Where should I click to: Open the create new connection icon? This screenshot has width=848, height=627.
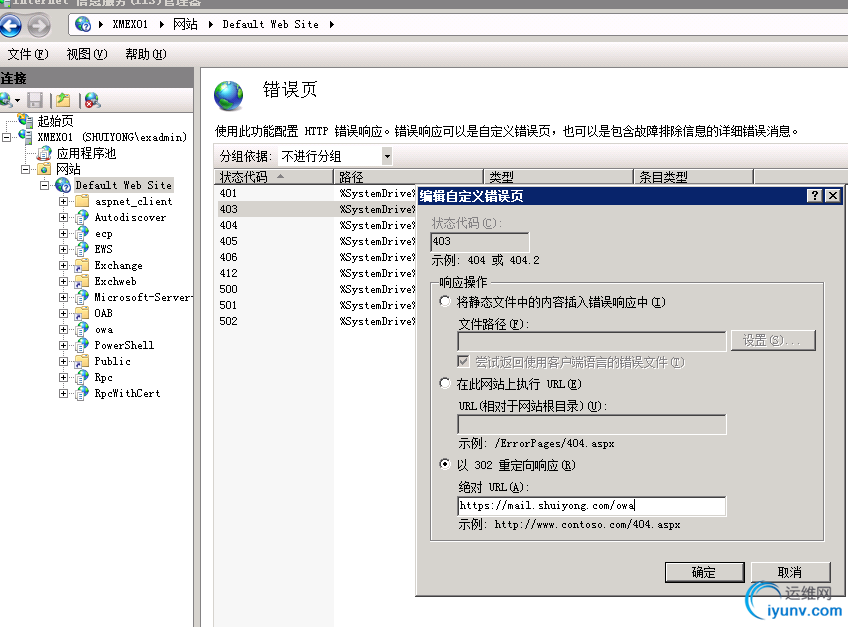click(x=8, y=99)
